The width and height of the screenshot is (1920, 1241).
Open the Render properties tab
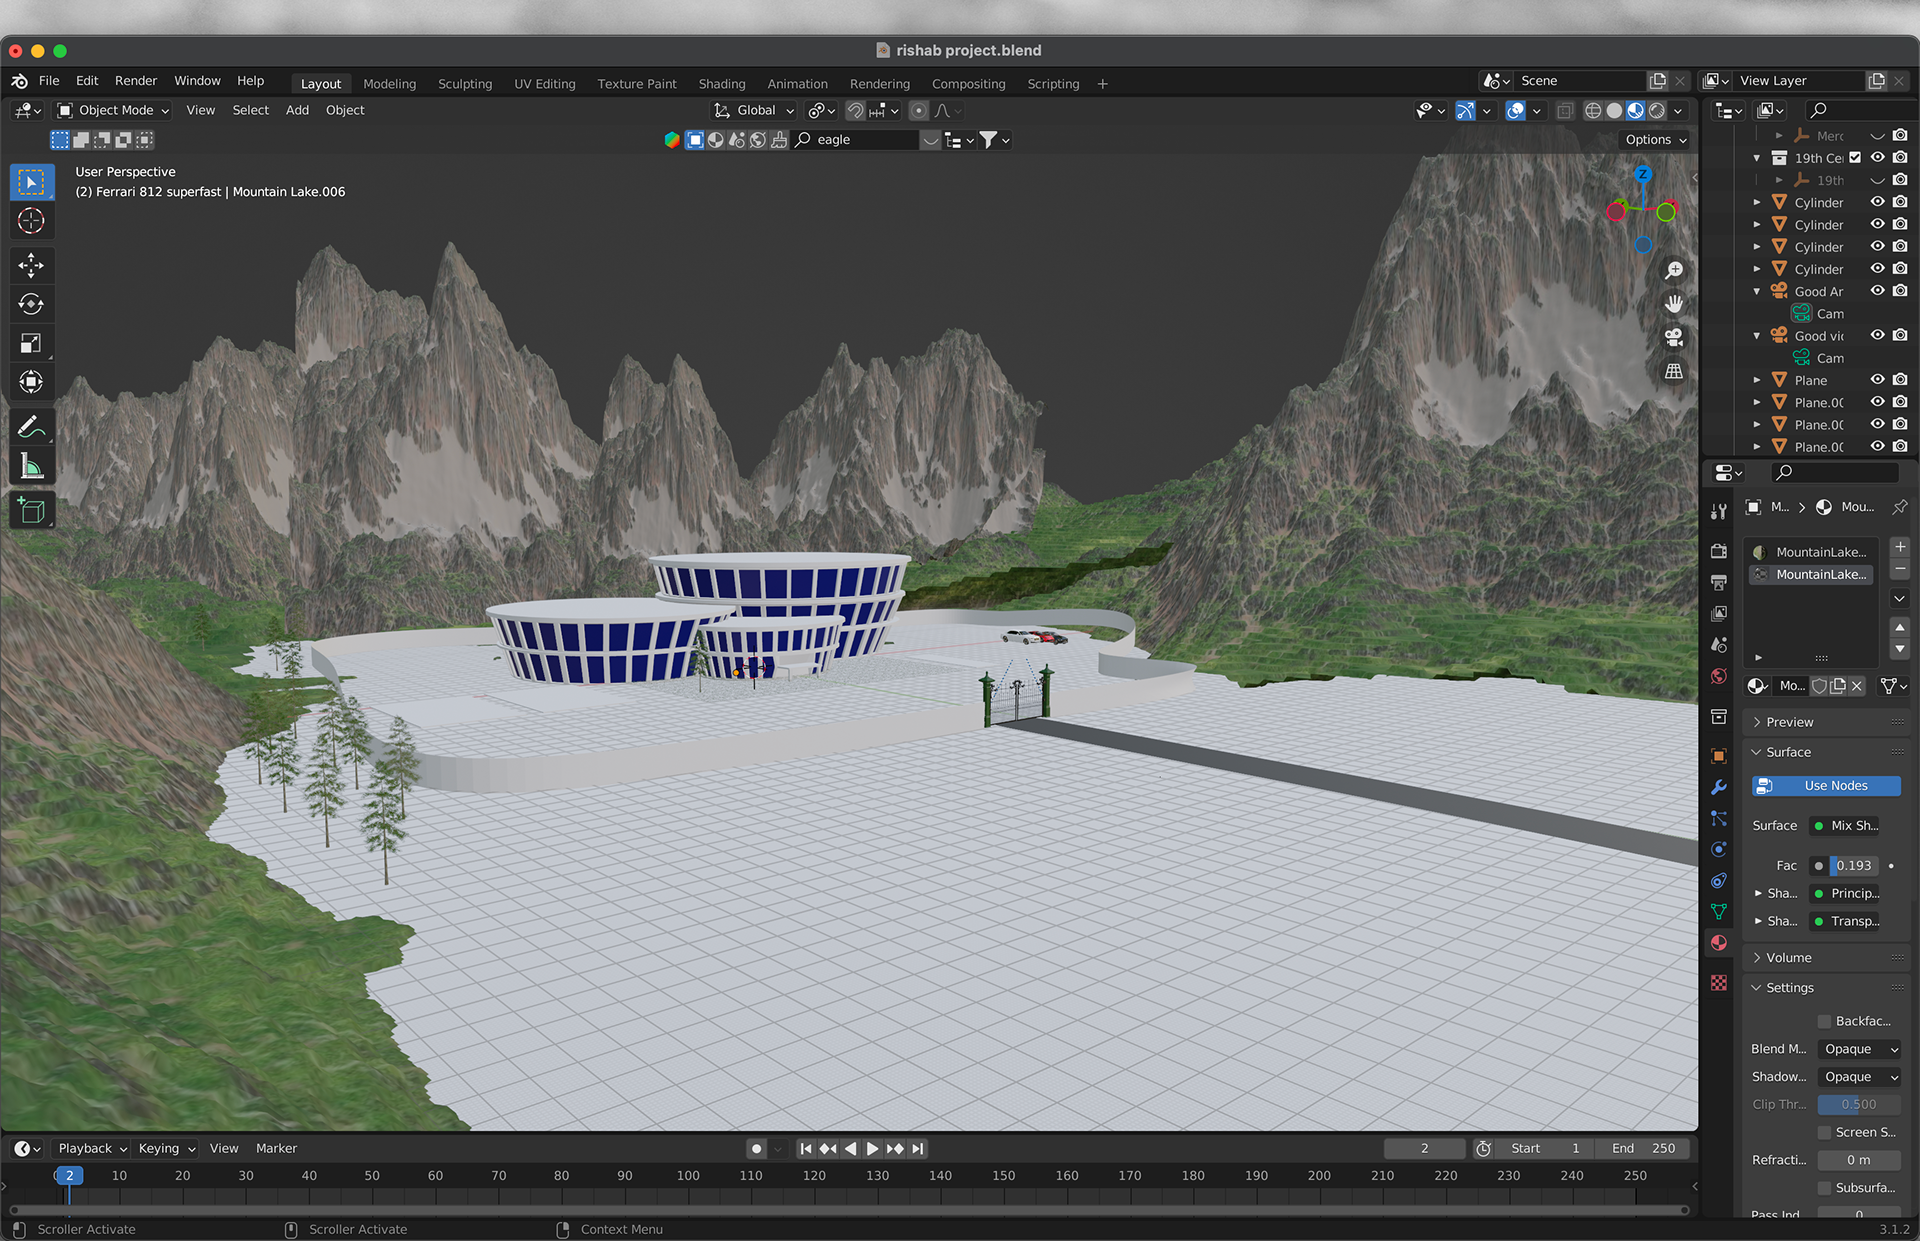[1719, 551]
